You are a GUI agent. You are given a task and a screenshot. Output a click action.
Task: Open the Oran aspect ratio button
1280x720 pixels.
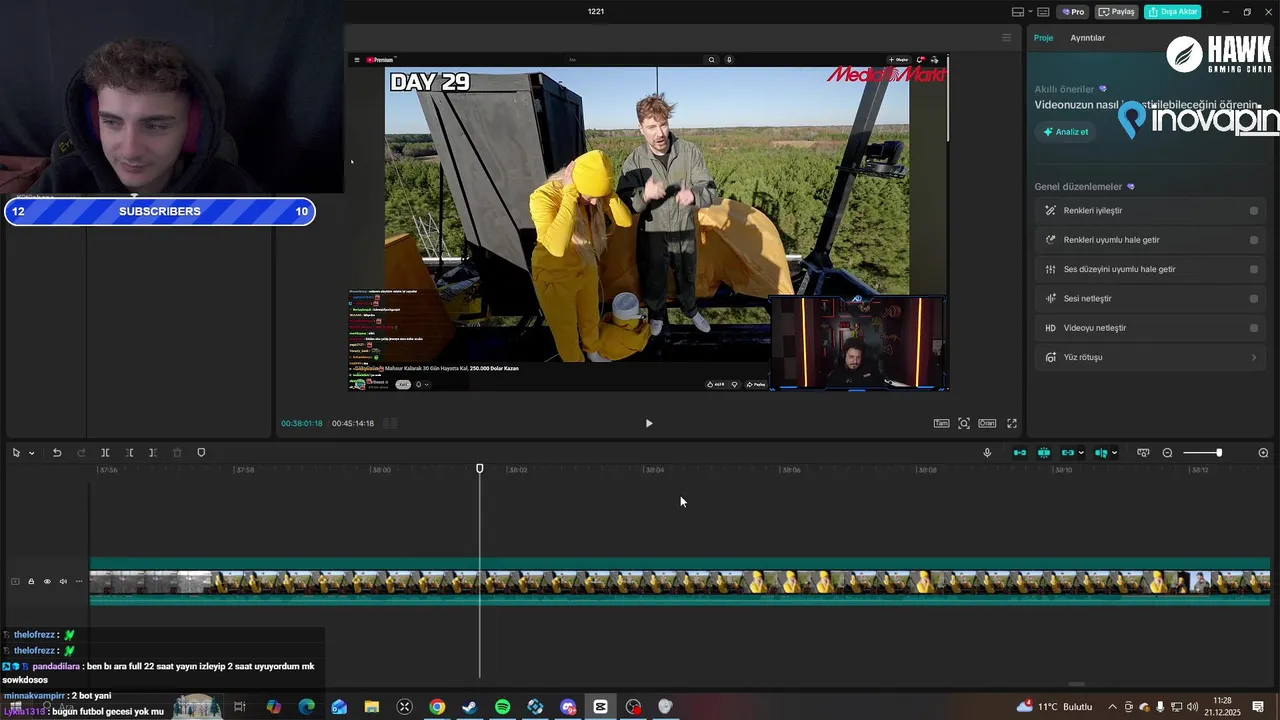pyautogui.click(x=987, y=423)
